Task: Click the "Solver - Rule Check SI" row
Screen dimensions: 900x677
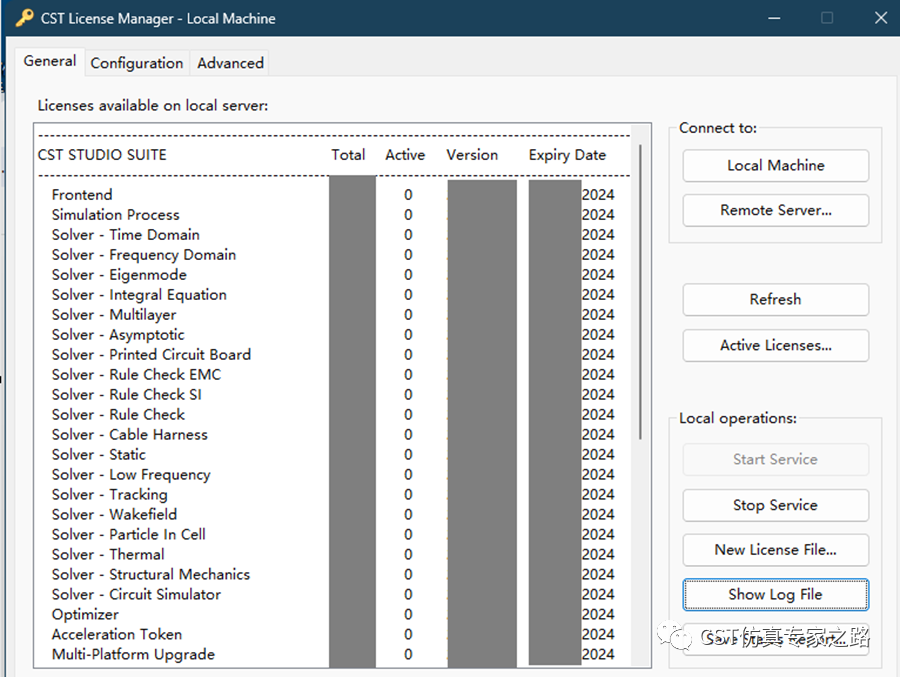Action: tap(333, 394)
